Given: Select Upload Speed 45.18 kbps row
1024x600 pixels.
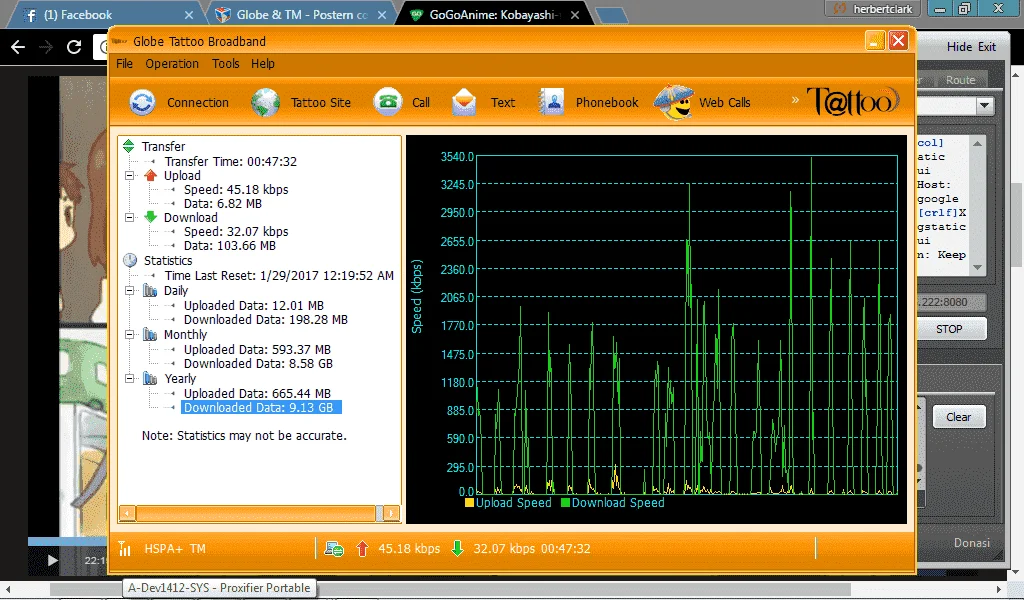Looking at the screenshot, I should coord(236,189).
